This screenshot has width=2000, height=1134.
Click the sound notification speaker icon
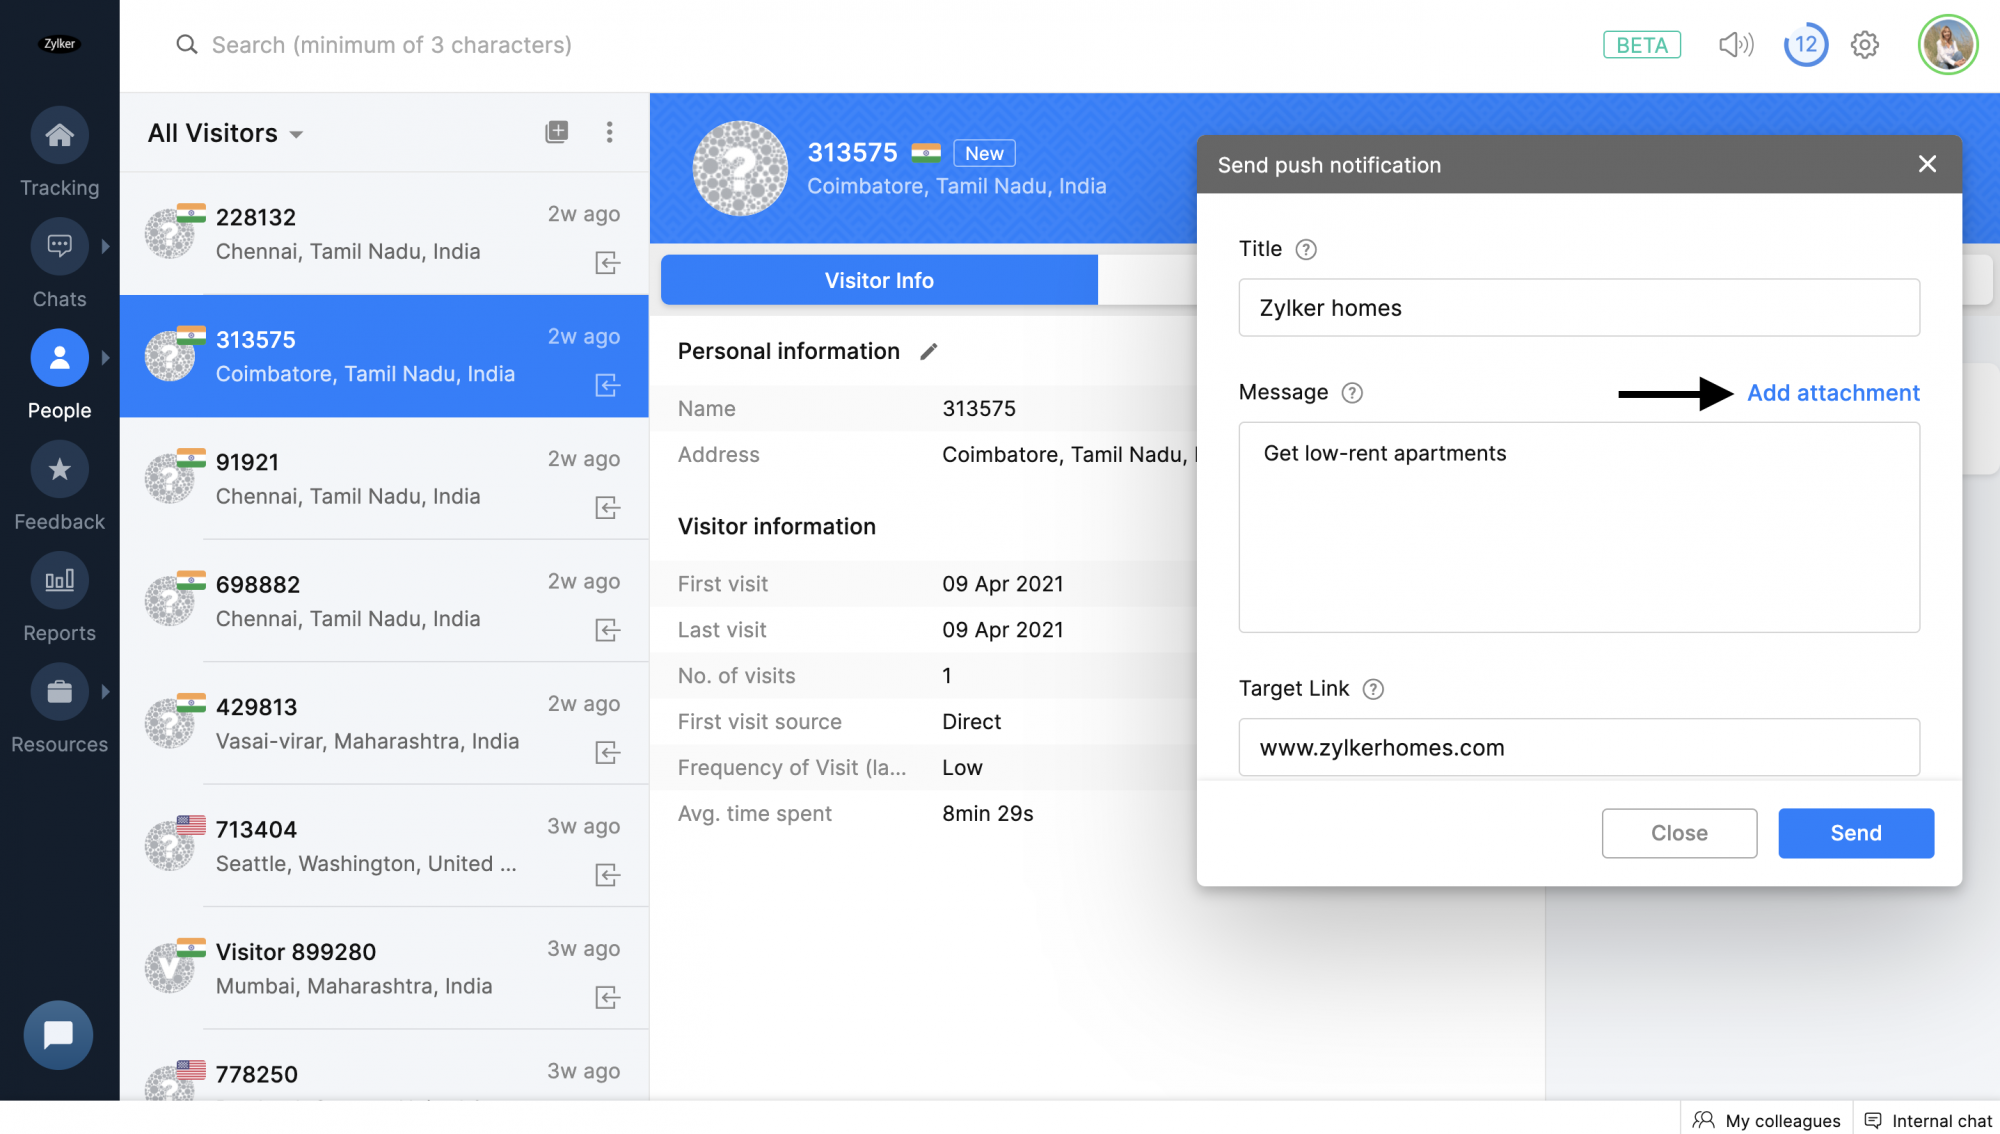(x=1735, y=45)
